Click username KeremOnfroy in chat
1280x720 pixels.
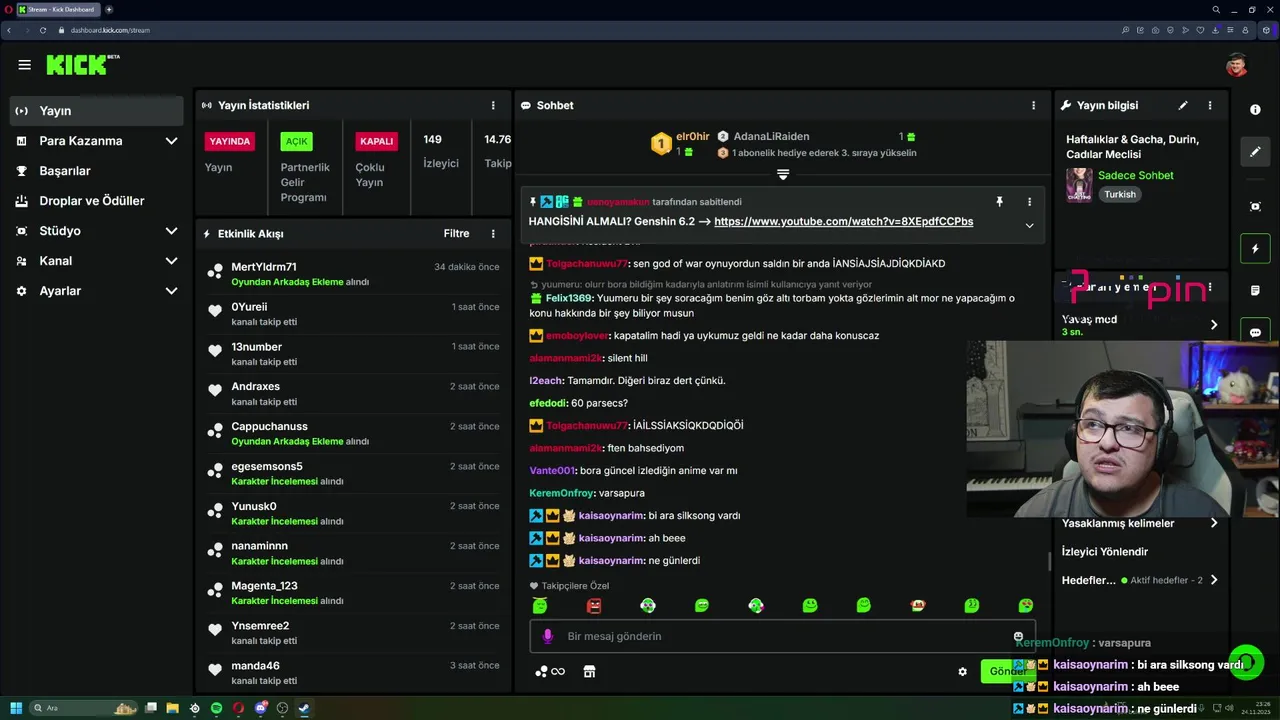[561, 493]
